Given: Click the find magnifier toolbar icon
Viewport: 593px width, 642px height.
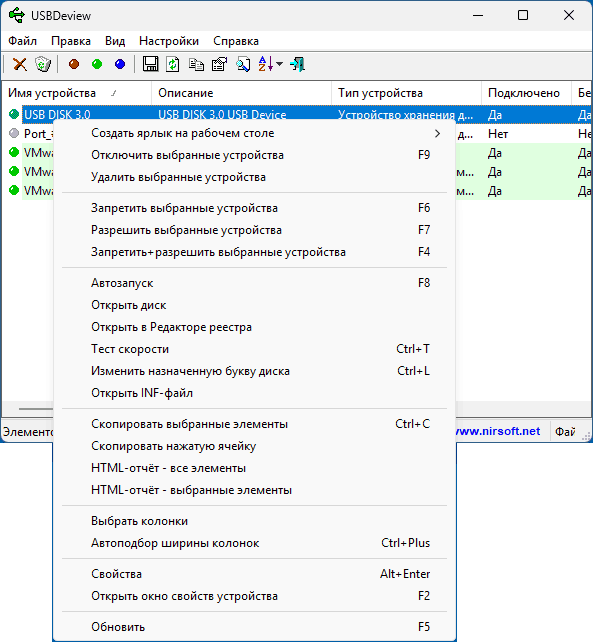Looking at the screenshot, I should tap(243, 64).
